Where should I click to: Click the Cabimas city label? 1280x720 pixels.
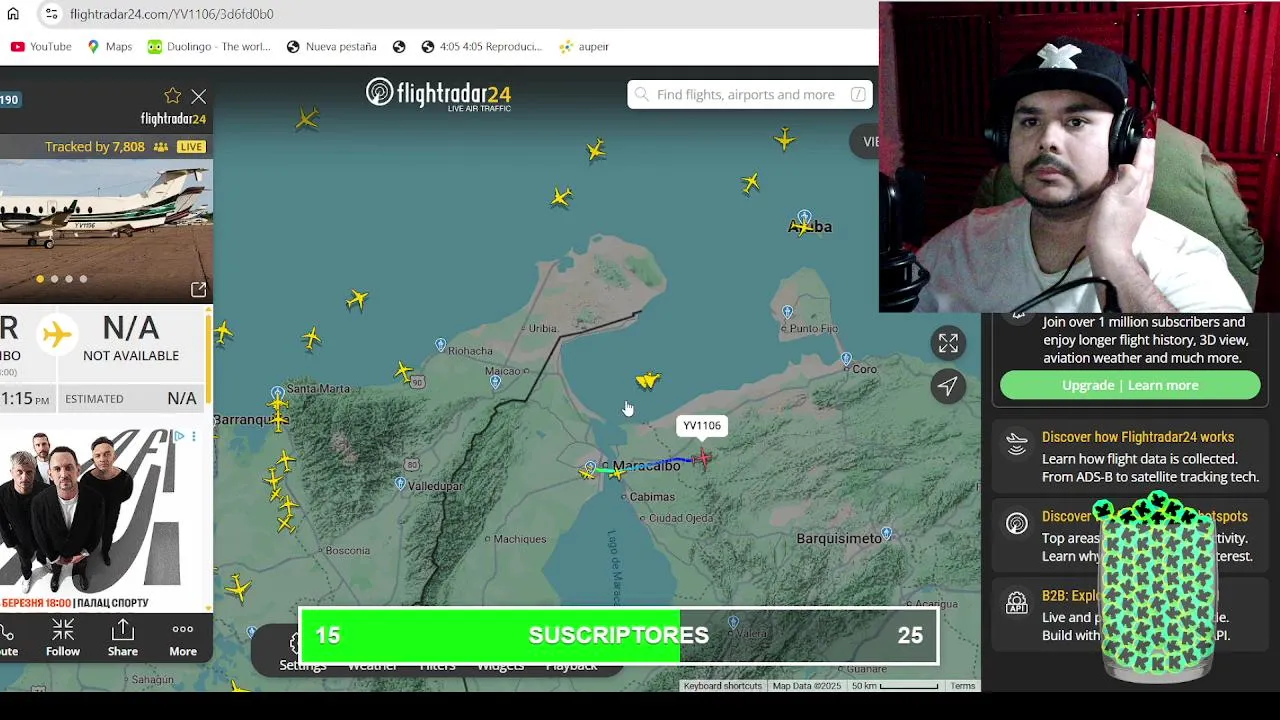pyautogui.click(x=652, y=497)
